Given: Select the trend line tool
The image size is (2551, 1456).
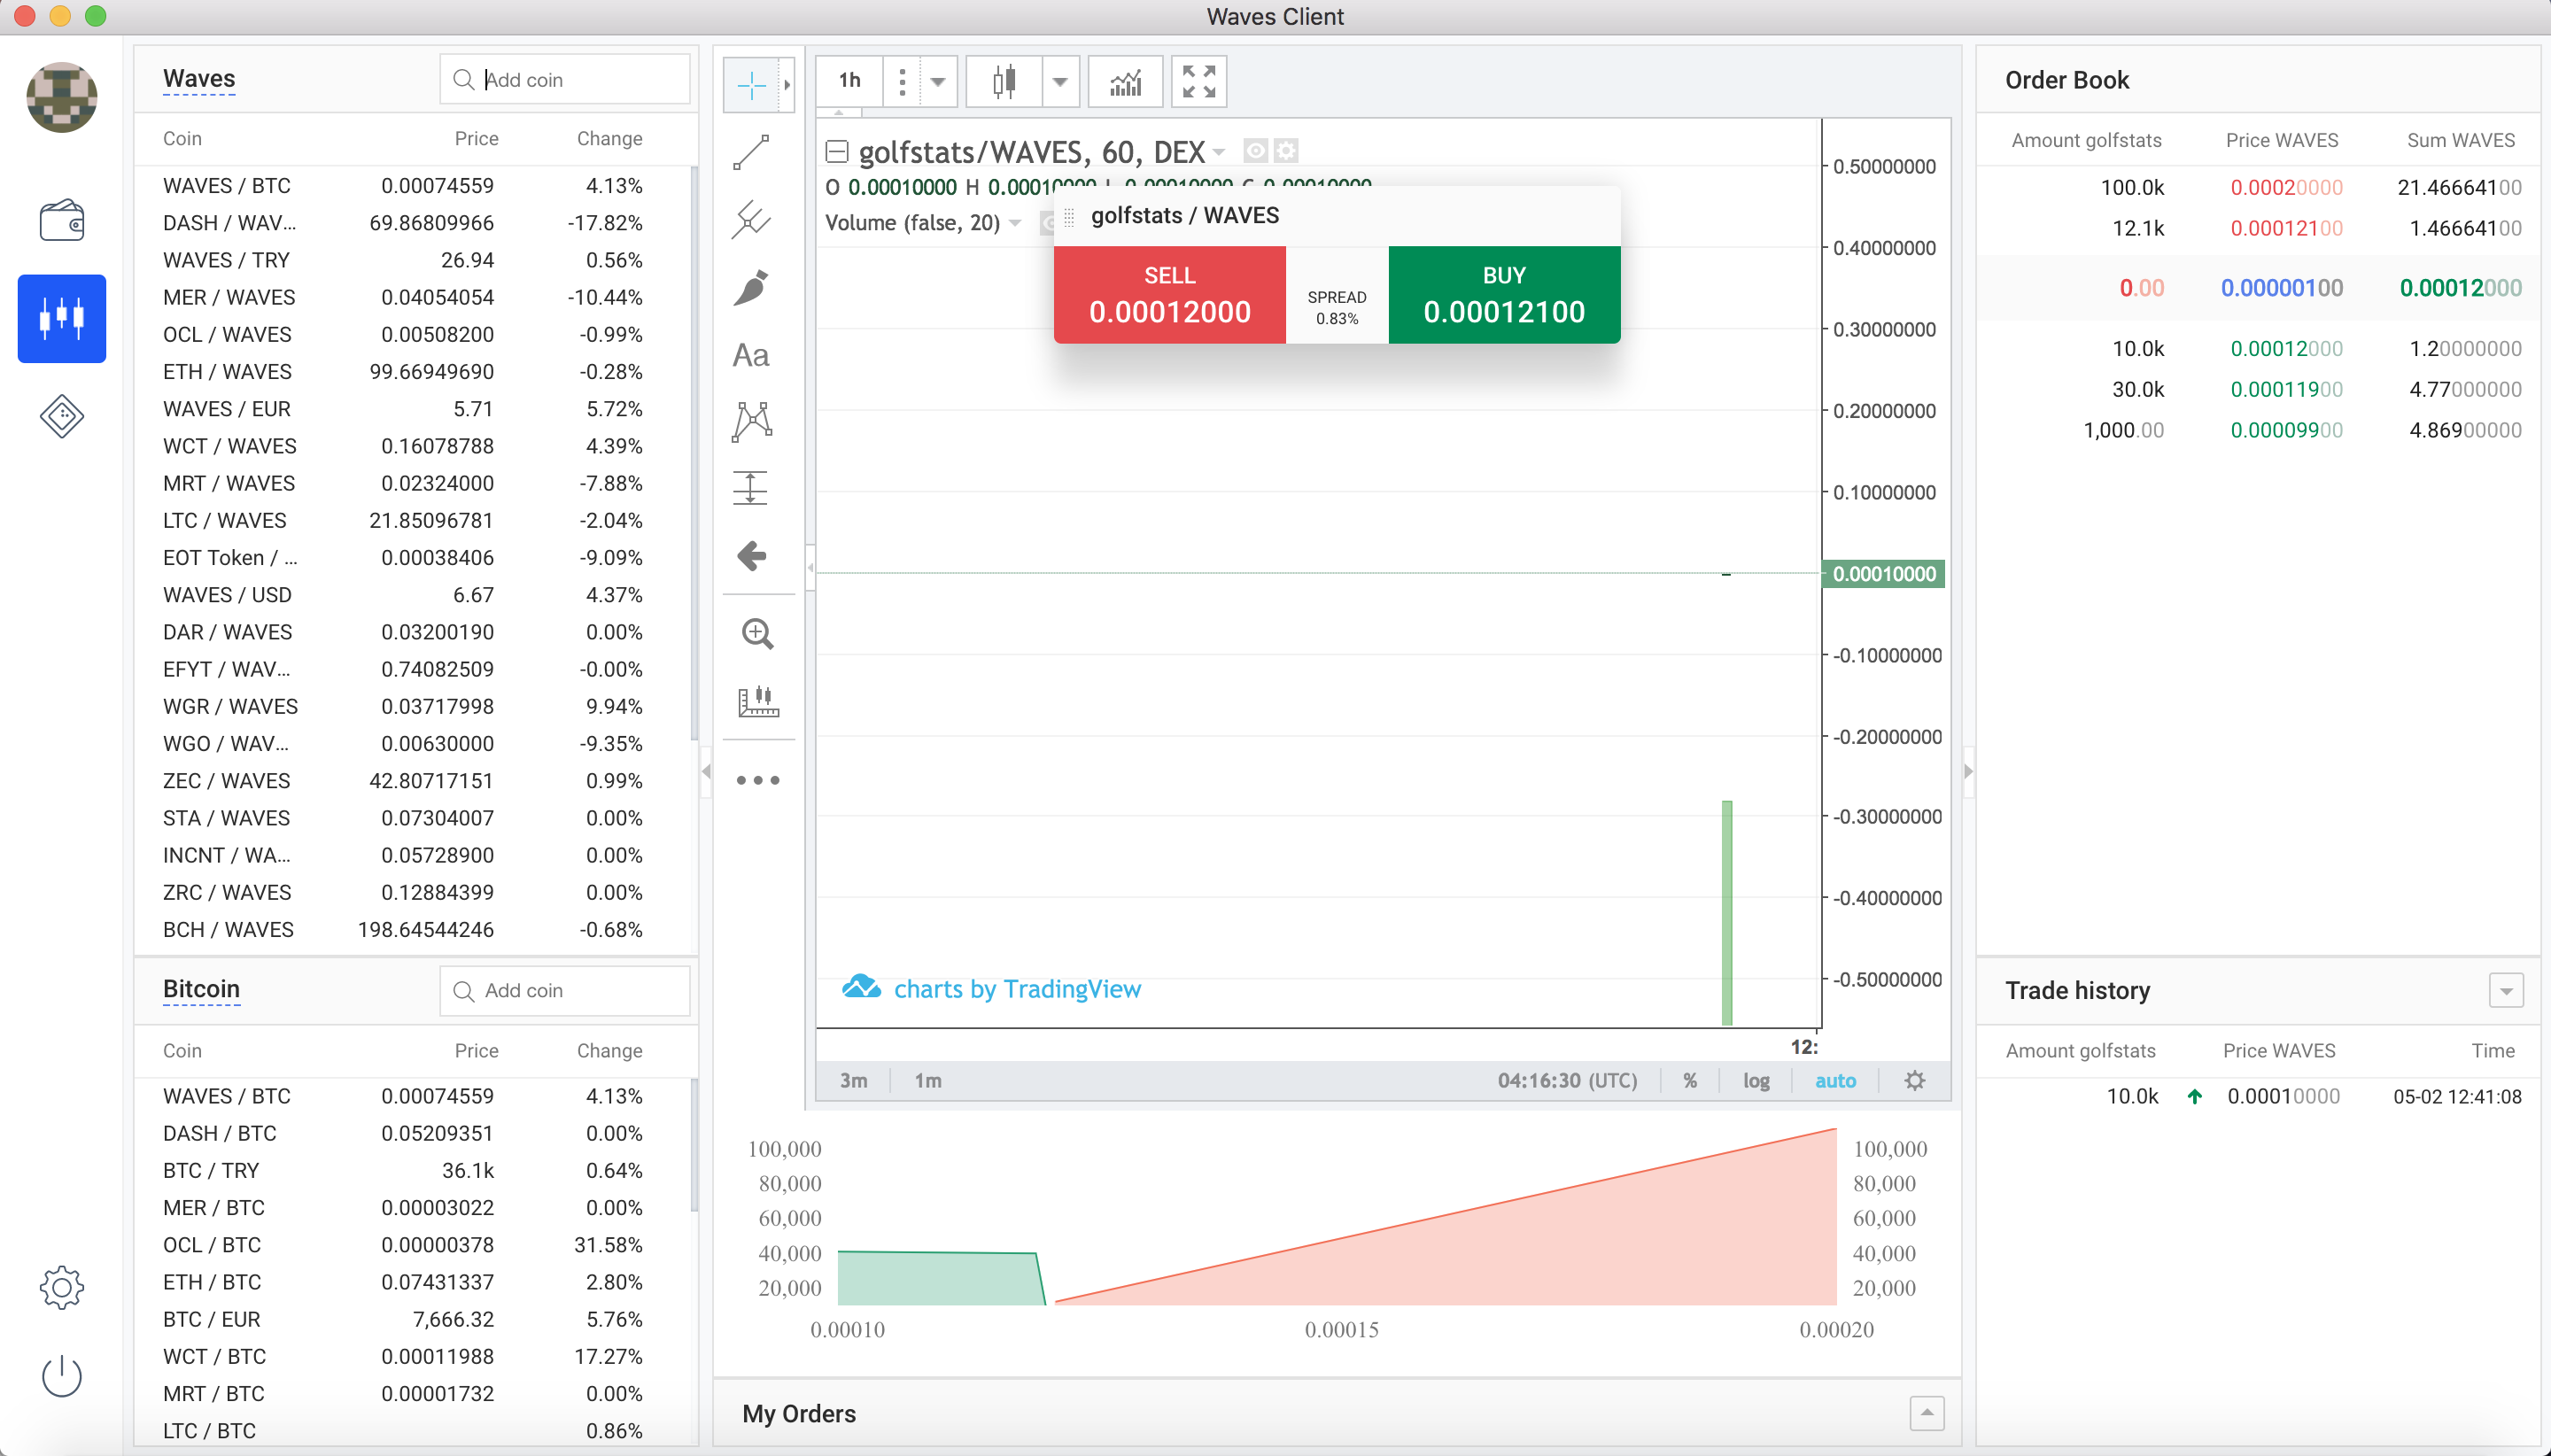Looking at the screenshot, I should coord(752,152).
